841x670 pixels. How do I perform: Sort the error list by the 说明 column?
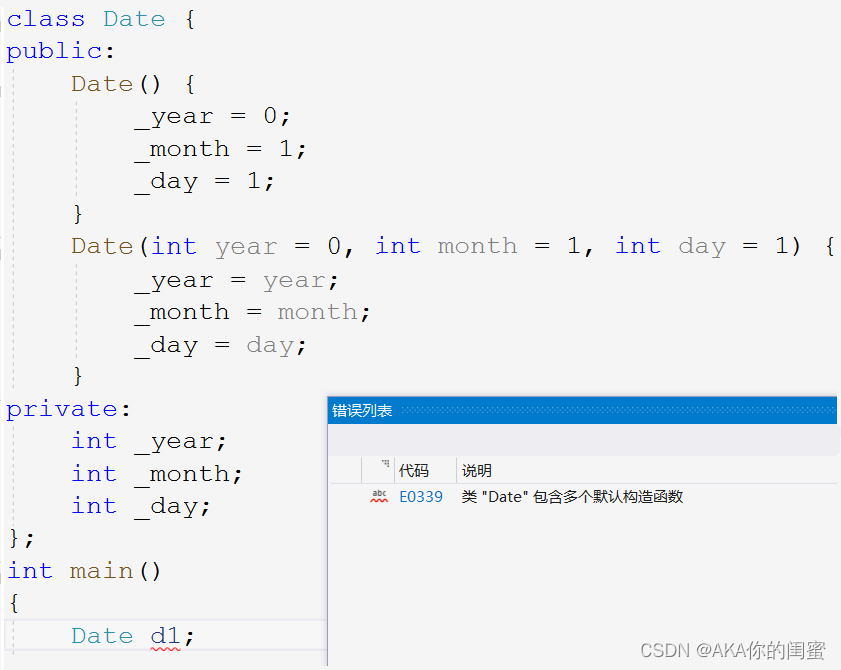(x=476, y=470)
